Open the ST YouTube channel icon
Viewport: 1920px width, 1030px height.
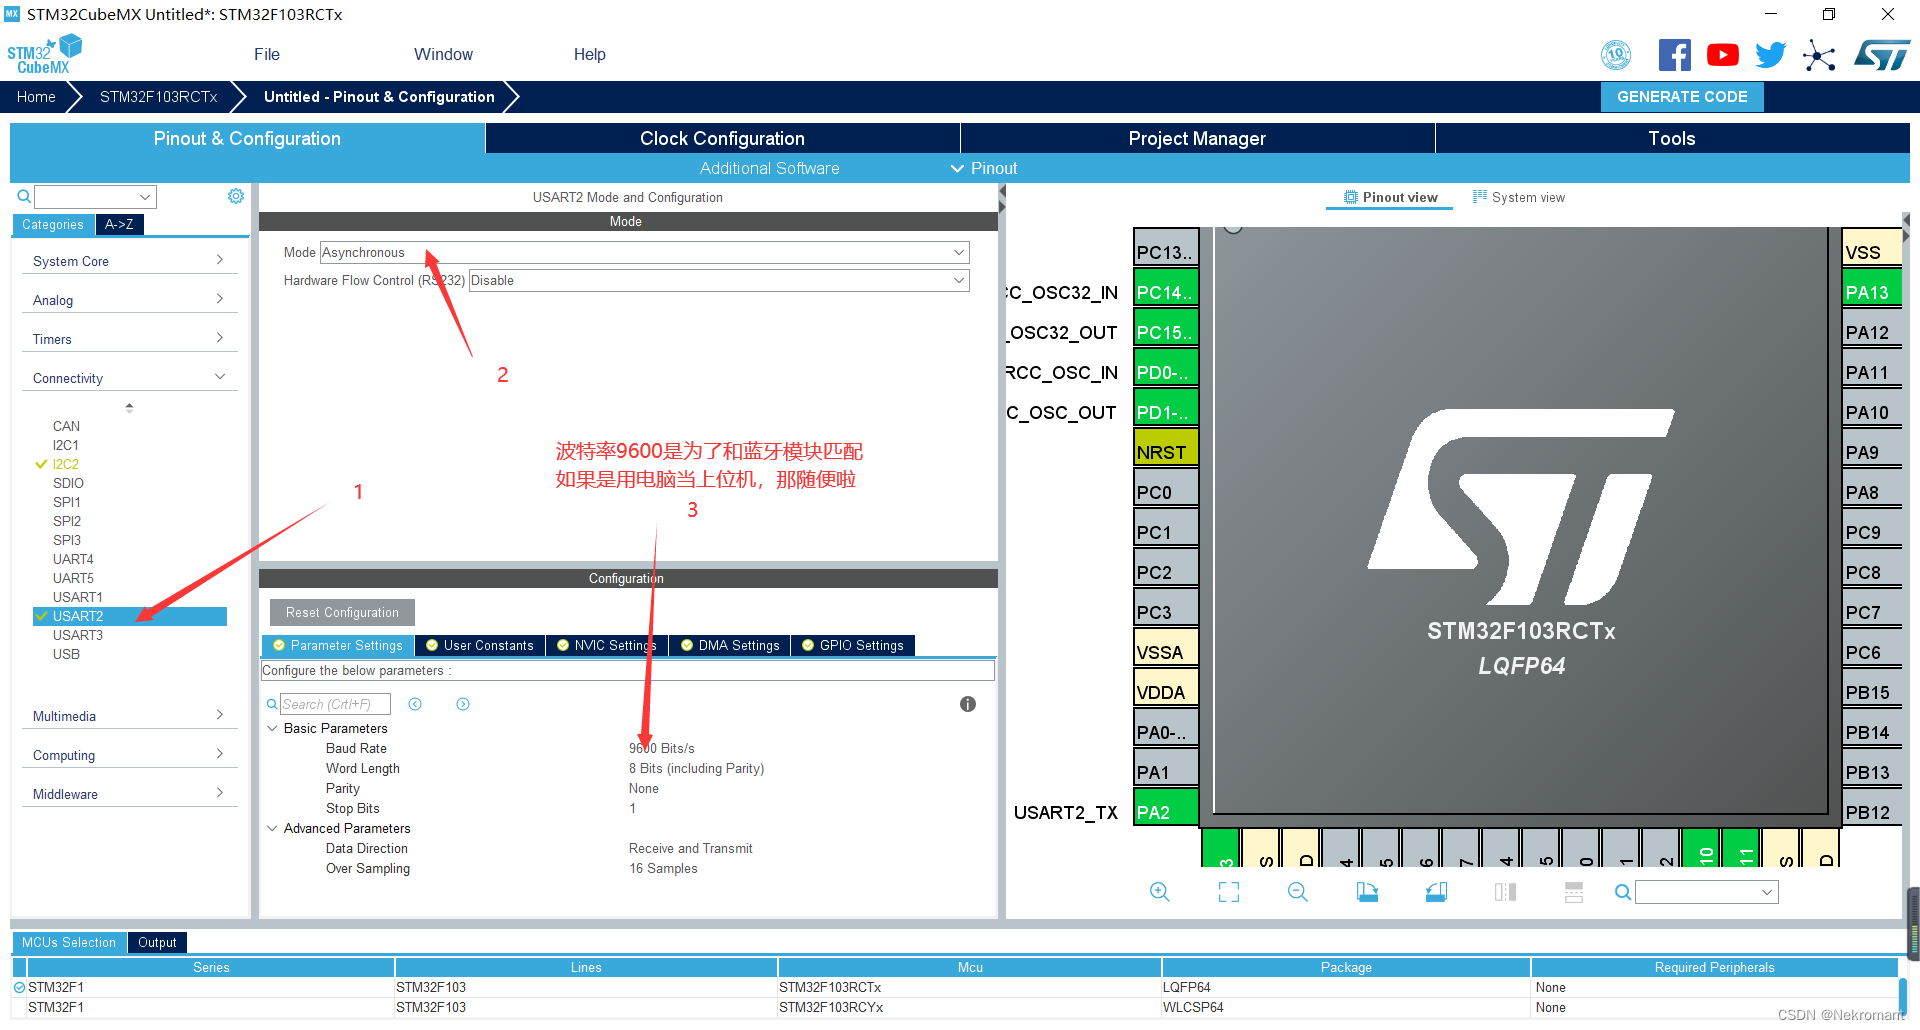pos(1722,55)
